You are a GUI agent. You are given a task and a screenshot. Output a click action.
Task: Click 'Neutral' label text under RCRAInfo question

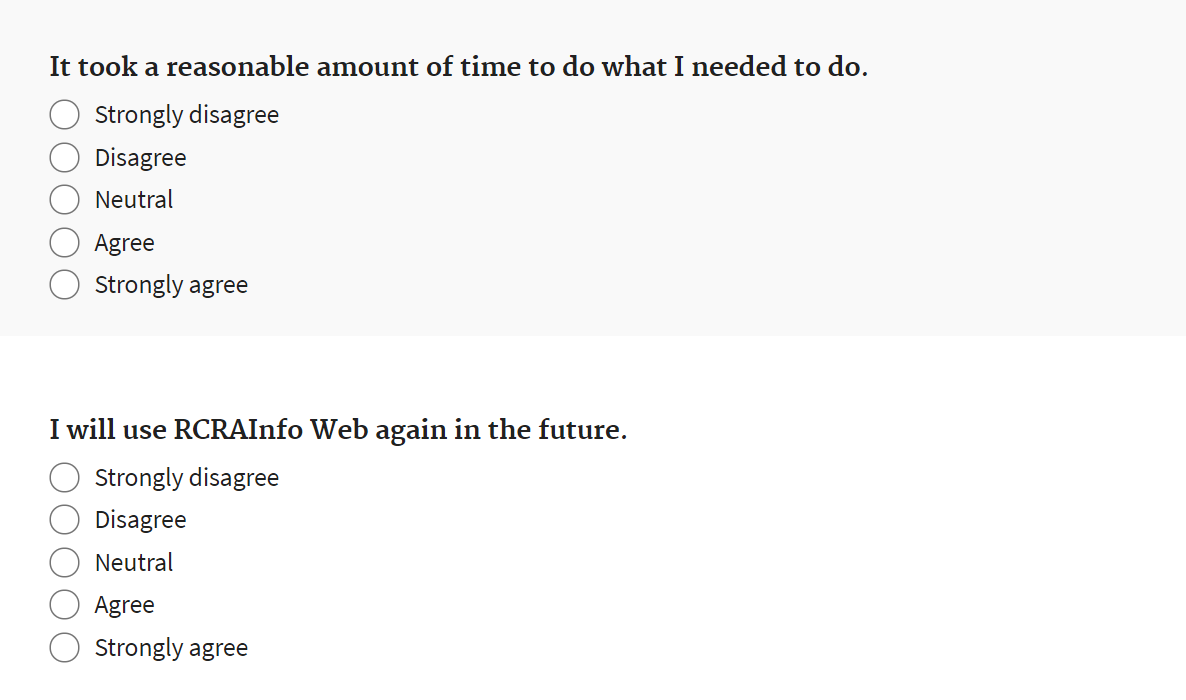[134, 563]
